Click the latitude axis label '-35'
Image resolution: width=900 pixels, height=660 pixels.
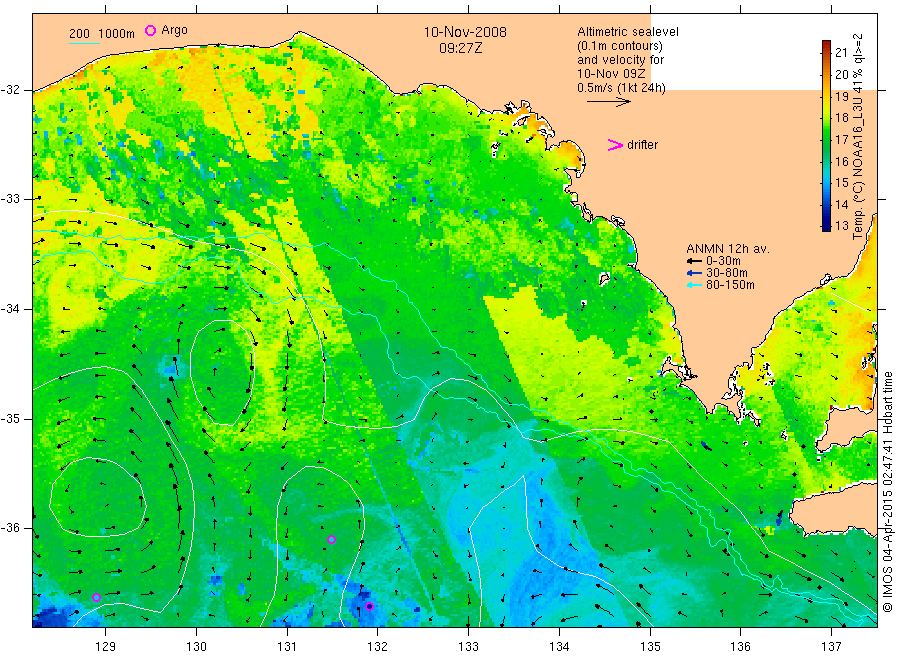tap(10, 418)
